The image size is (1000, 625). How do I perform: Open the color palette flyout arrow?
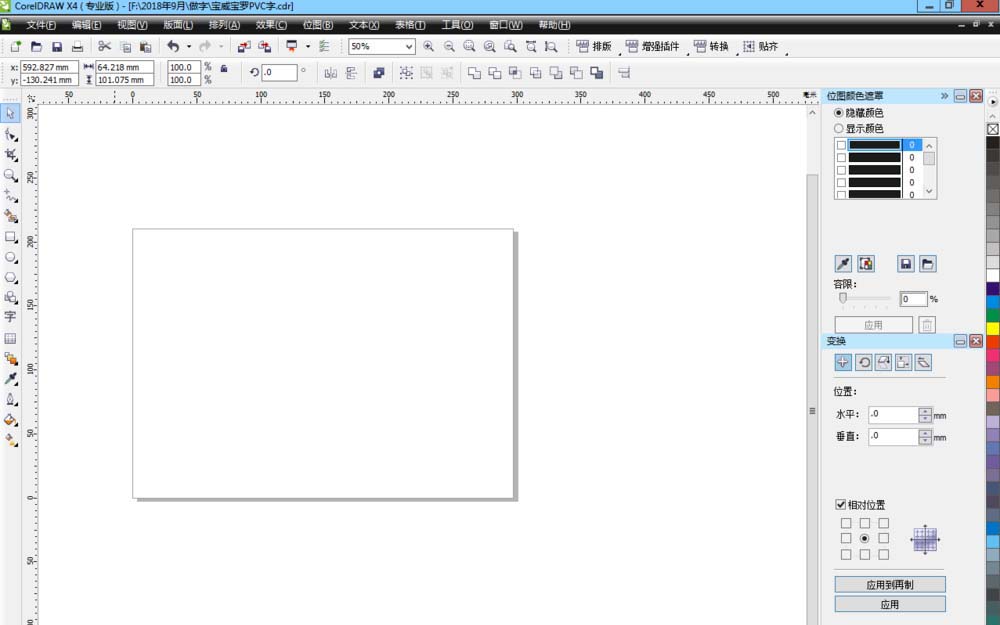[x=993, y=102]
